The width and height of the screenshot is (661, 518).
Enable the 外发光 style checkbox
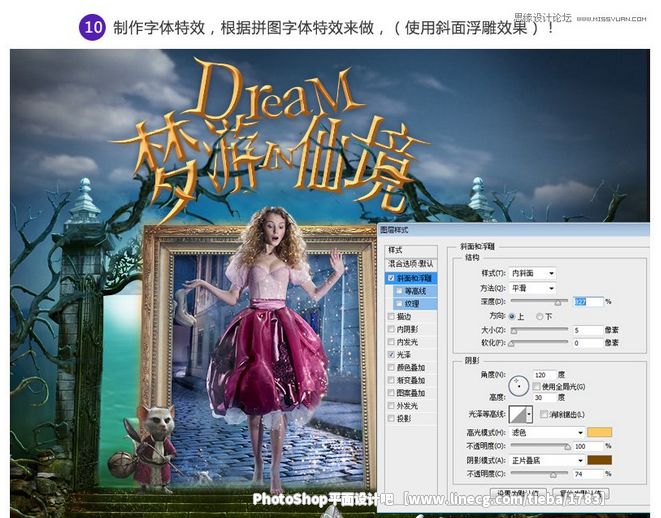click(x=391, y=406)
